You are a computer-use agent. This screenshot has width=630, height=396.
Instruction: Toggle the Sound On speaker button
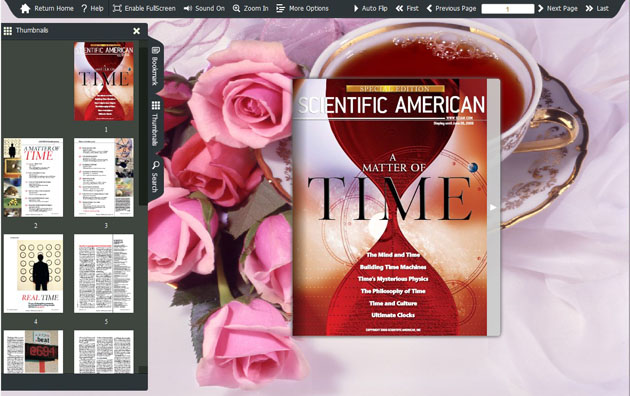click(204, 8)
